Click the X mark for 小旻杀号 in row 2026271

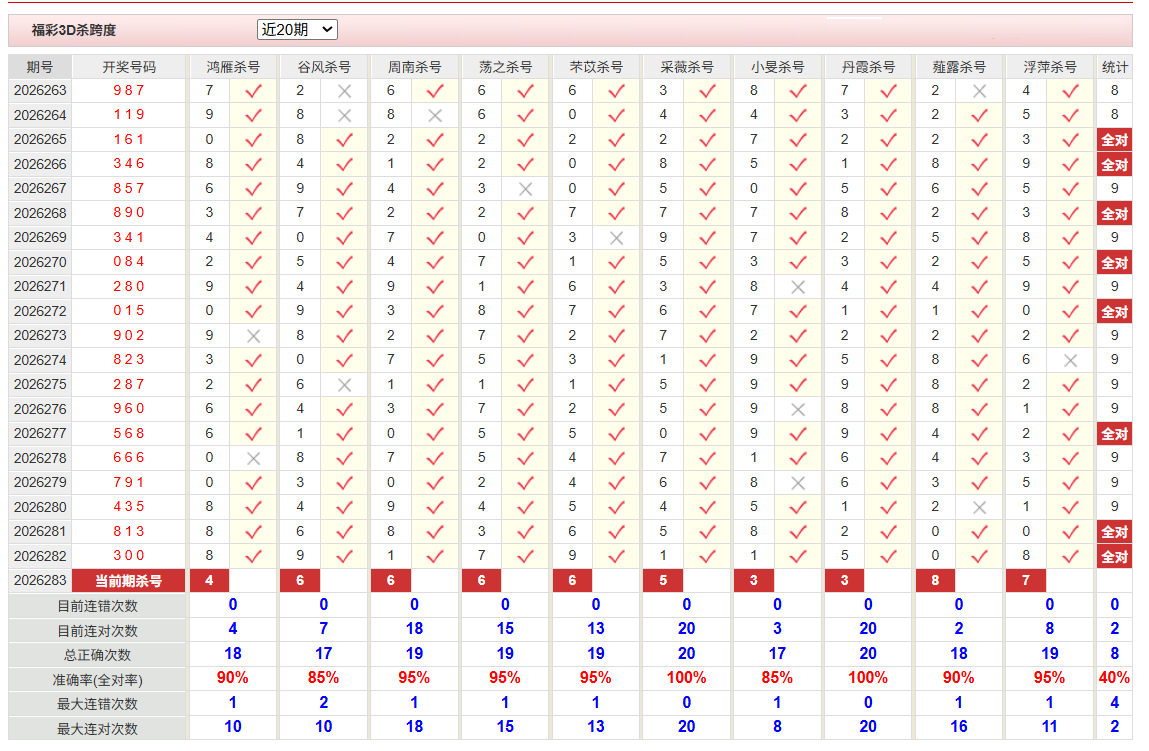pyautogui.click(x=798, y=287)
